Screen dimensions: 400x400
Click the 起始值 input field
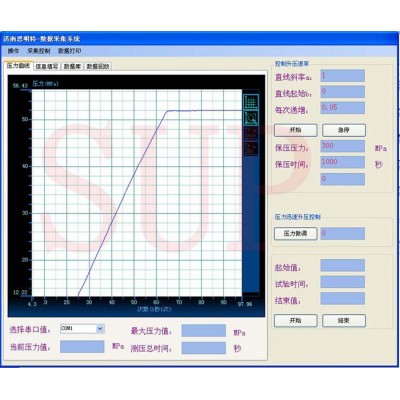(342, 266)
